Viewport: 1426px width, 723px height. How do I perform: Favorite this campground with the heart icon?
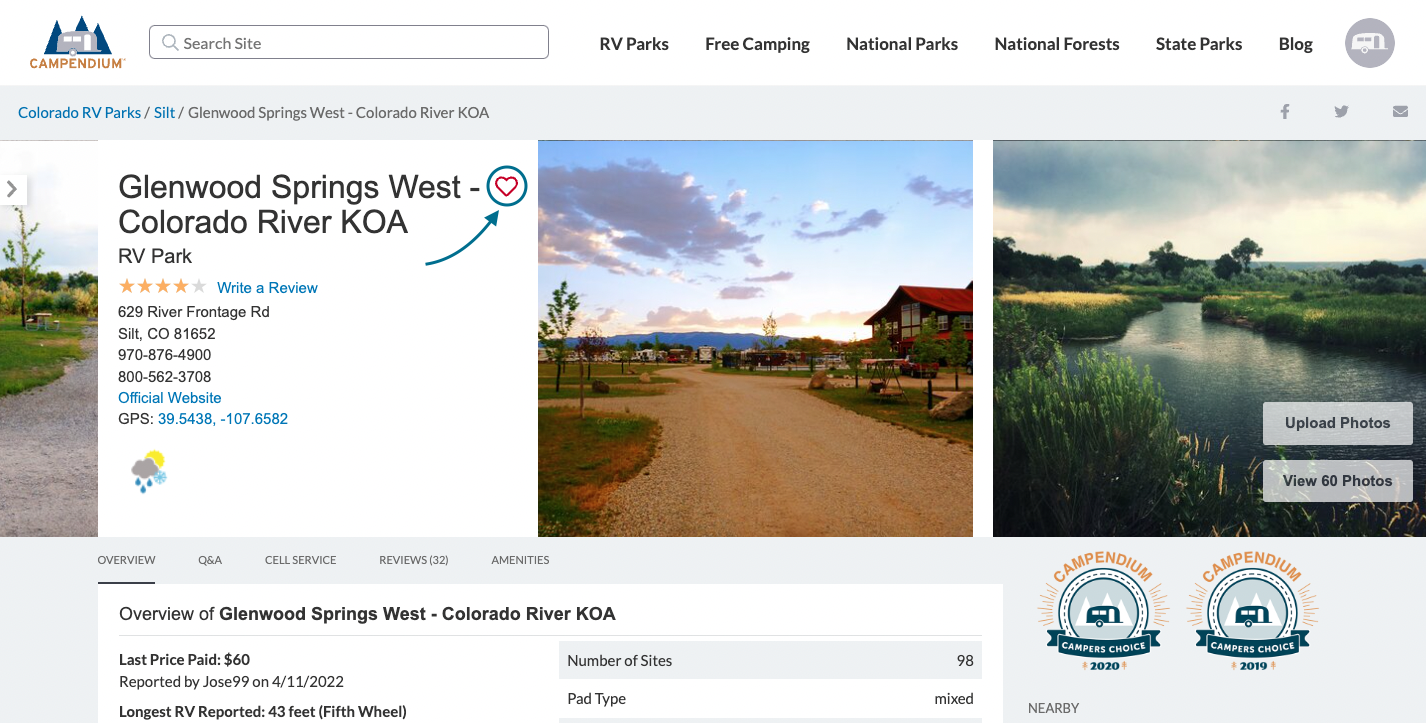(507, 186)
